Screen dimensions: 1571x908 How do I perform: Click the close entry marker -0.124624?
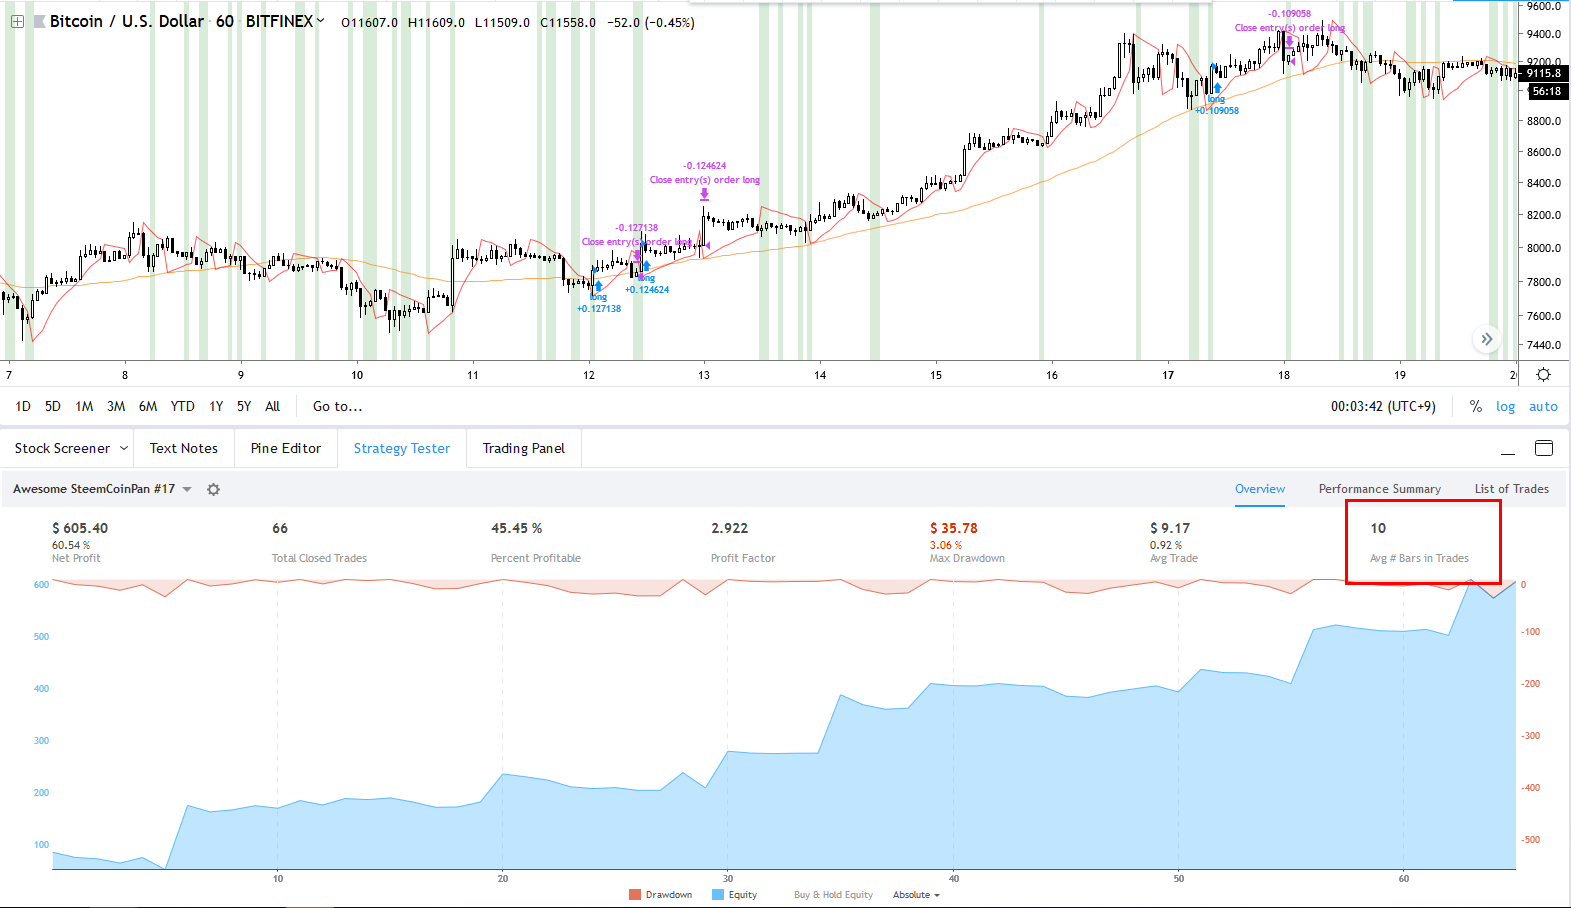705,194
